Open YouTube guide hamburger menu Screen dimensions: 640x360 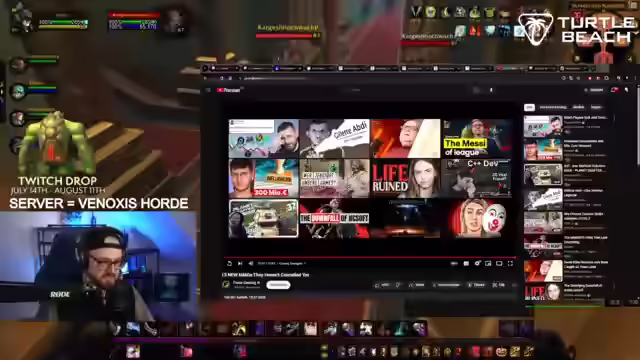pyautogui.click(x=208, y=90)
